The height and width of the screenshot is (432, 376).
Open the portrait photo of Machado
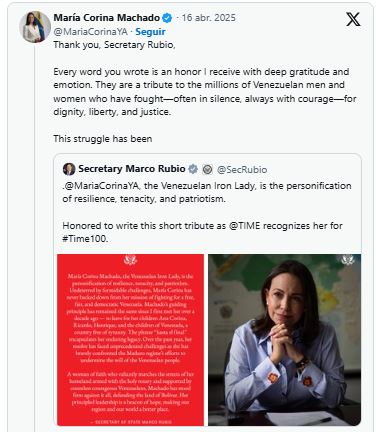(x=285, y=340)
